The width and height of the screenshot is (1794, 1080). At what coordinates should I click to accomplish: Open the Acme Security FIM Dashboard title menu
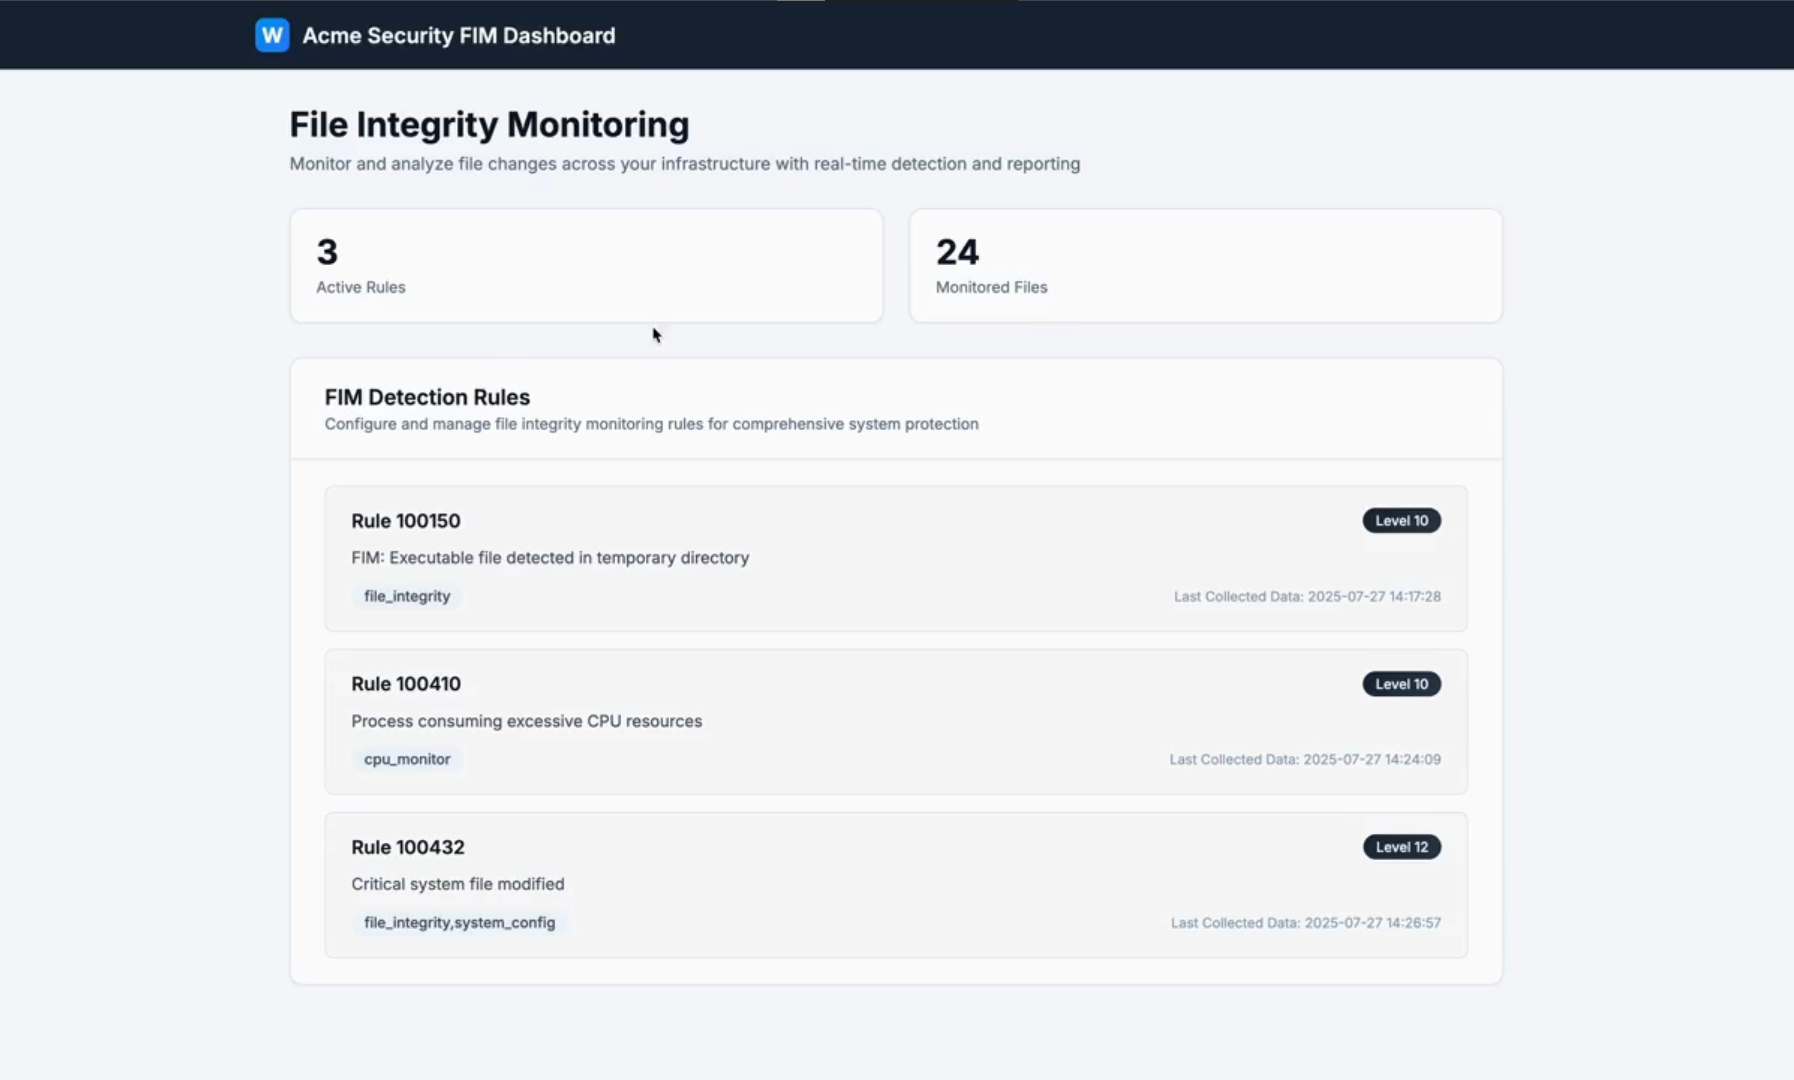click(458, 35)
